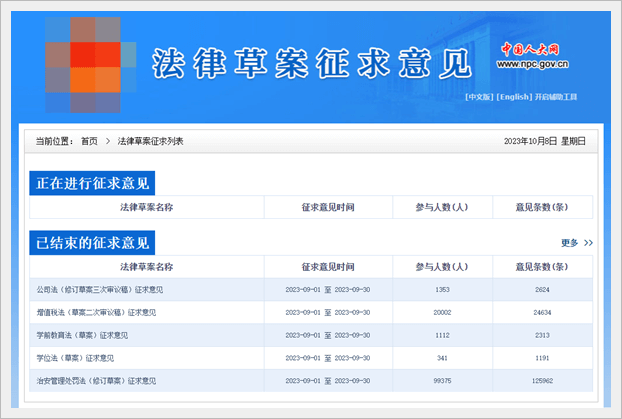Open 治安管理处罚法（修订草案）征求意见

96,381
